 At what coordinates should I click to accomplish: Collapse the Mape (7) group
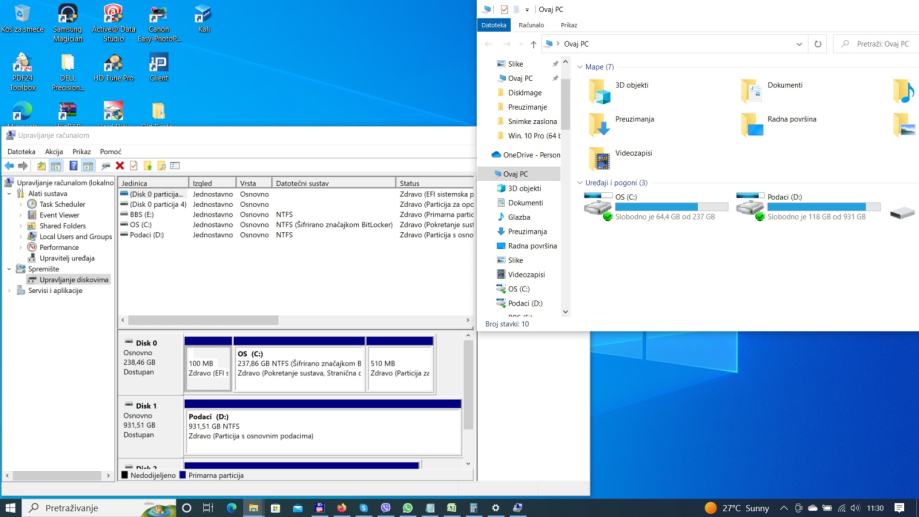point(579,67)
